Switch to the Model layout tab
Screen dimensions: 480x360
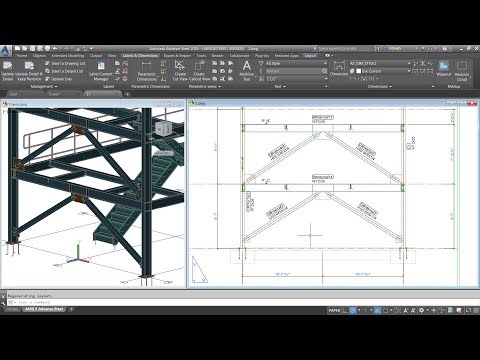[12, 309]
